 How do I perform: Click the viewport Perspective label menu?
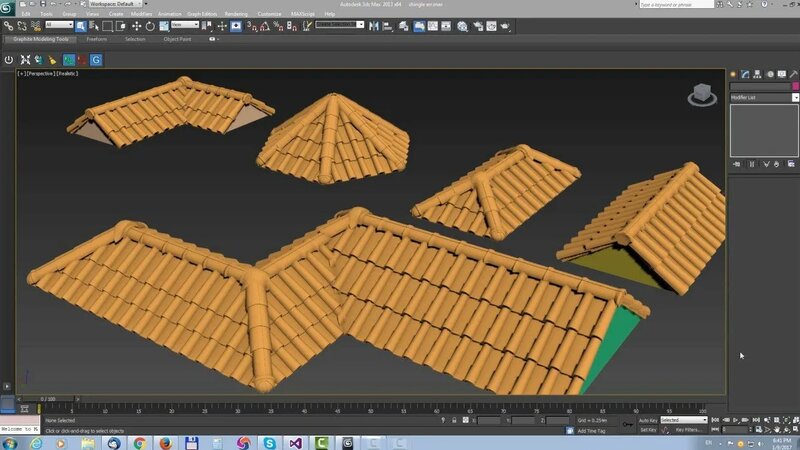coord(40,74)
